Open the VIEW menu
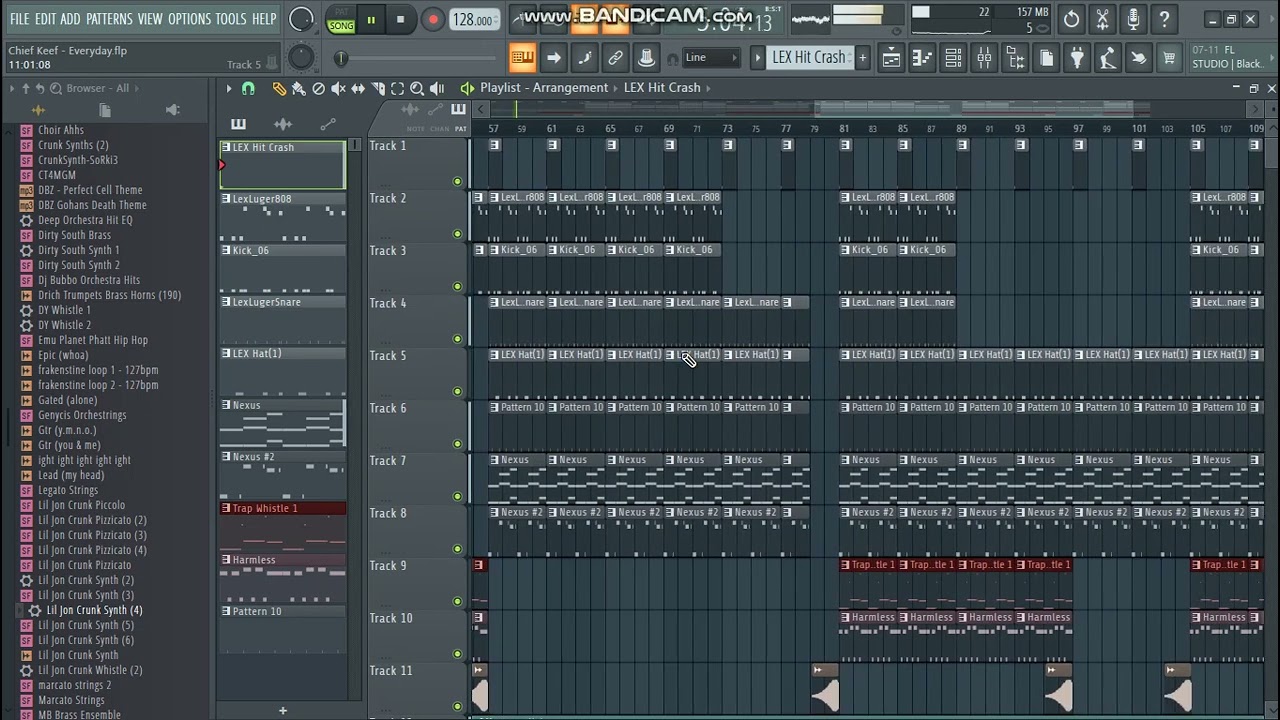This screenshot has height=720, width=1280. pyautogui.click(x=150, y=19)
